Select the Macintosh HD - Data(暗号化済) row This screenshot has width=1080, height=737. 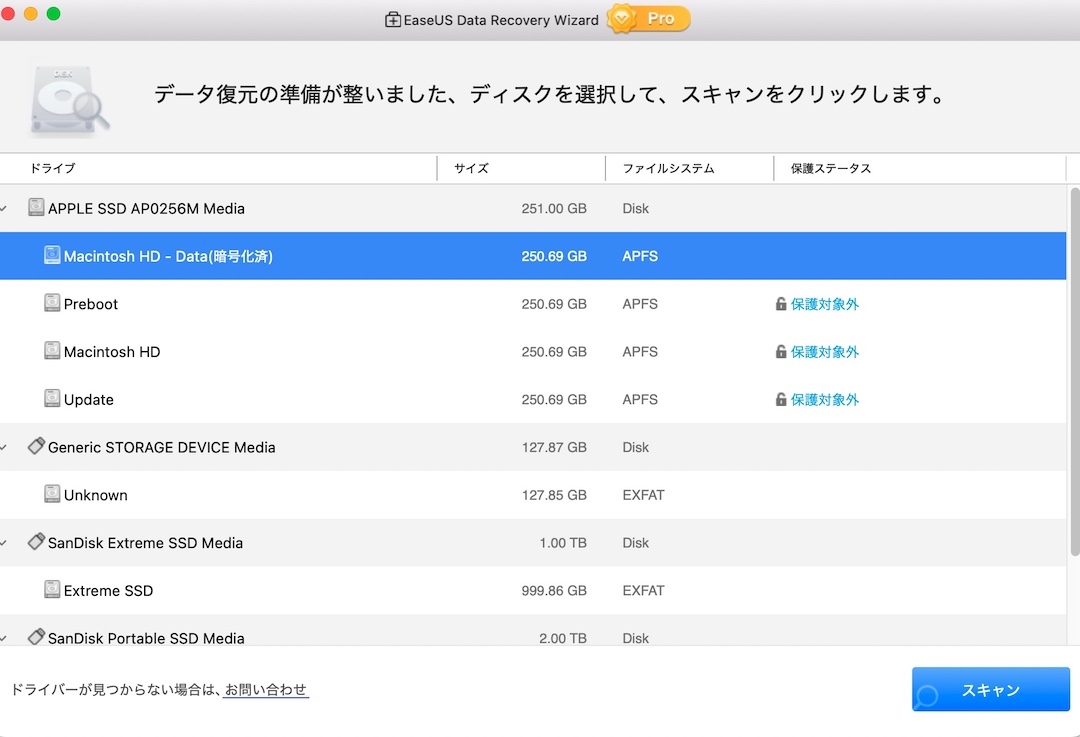tap(533, 256)
